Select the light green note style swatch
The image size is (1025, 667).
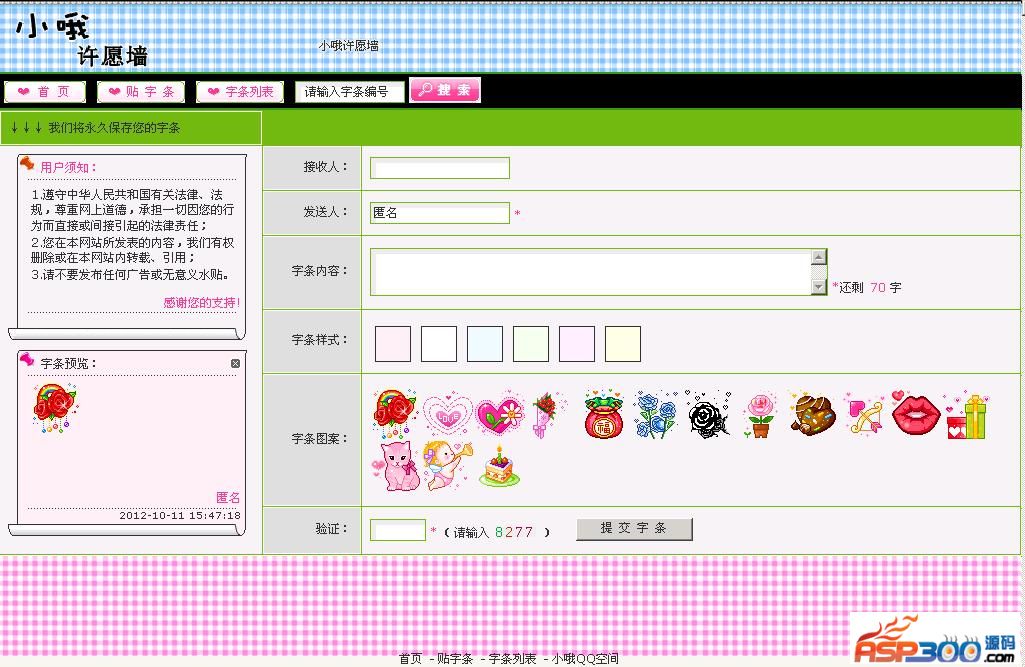(x=531, y=344)
